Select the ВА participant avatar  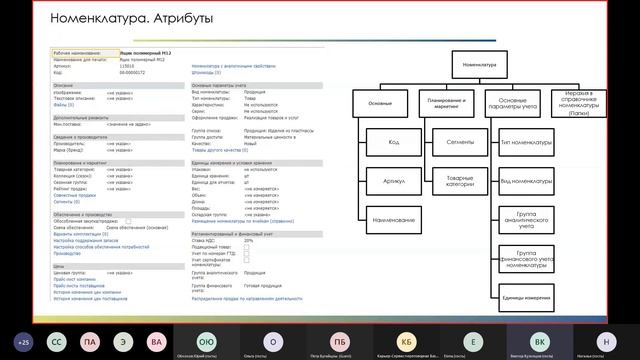click(157, 342)
